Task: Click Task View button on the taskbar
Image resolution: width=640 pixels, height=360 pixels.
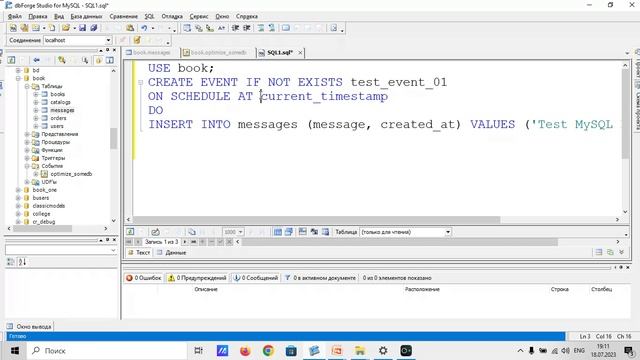Action: click(x=198, y=351)
